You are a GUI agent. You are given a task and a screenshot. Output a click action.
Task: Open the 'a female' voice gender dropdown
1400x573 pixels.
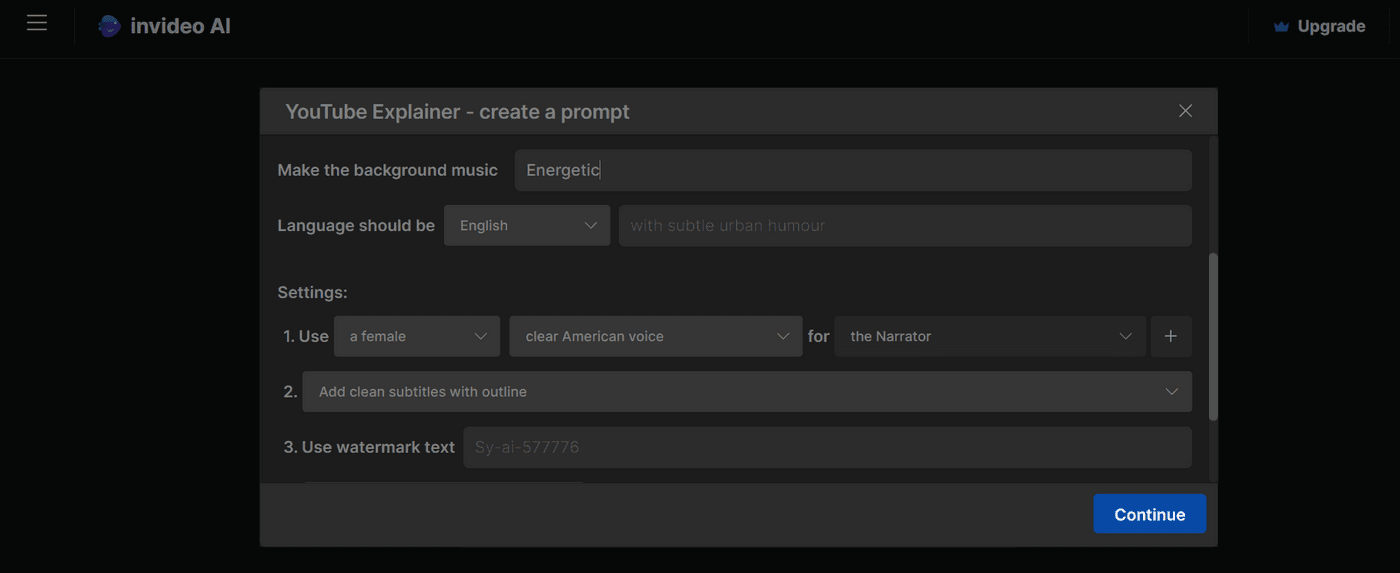(x=417, y=336)
